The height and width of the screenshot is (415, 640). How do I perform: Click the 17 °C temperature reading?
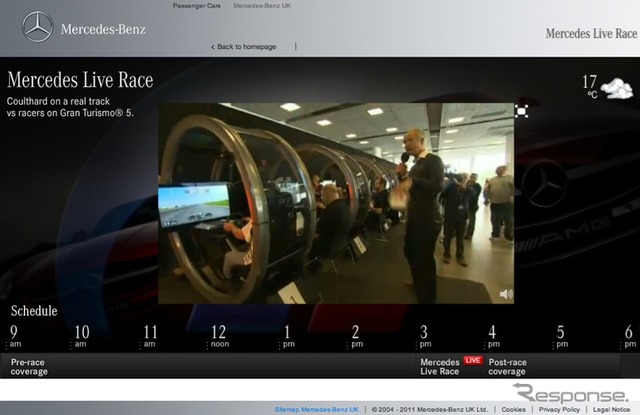tap(590, 86)
